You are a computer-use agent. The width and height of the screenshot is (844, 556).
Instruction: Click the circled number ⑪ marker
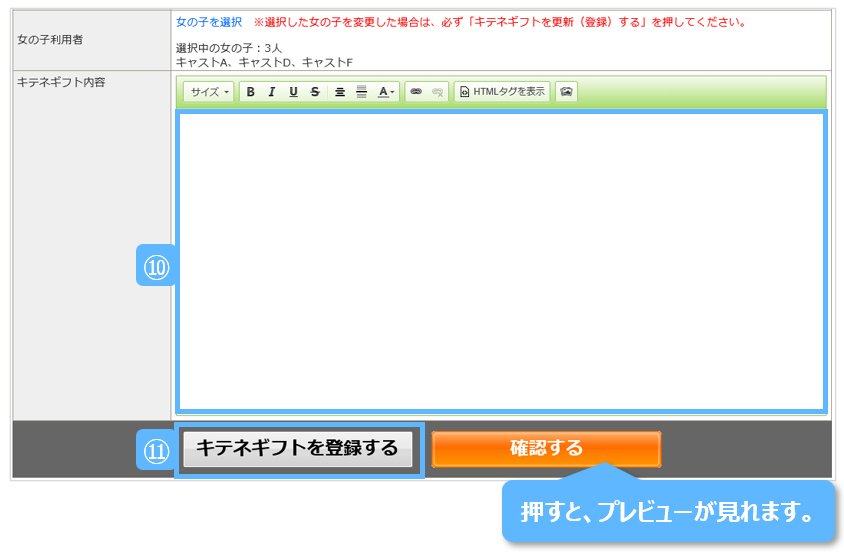[x=156, y=450]
